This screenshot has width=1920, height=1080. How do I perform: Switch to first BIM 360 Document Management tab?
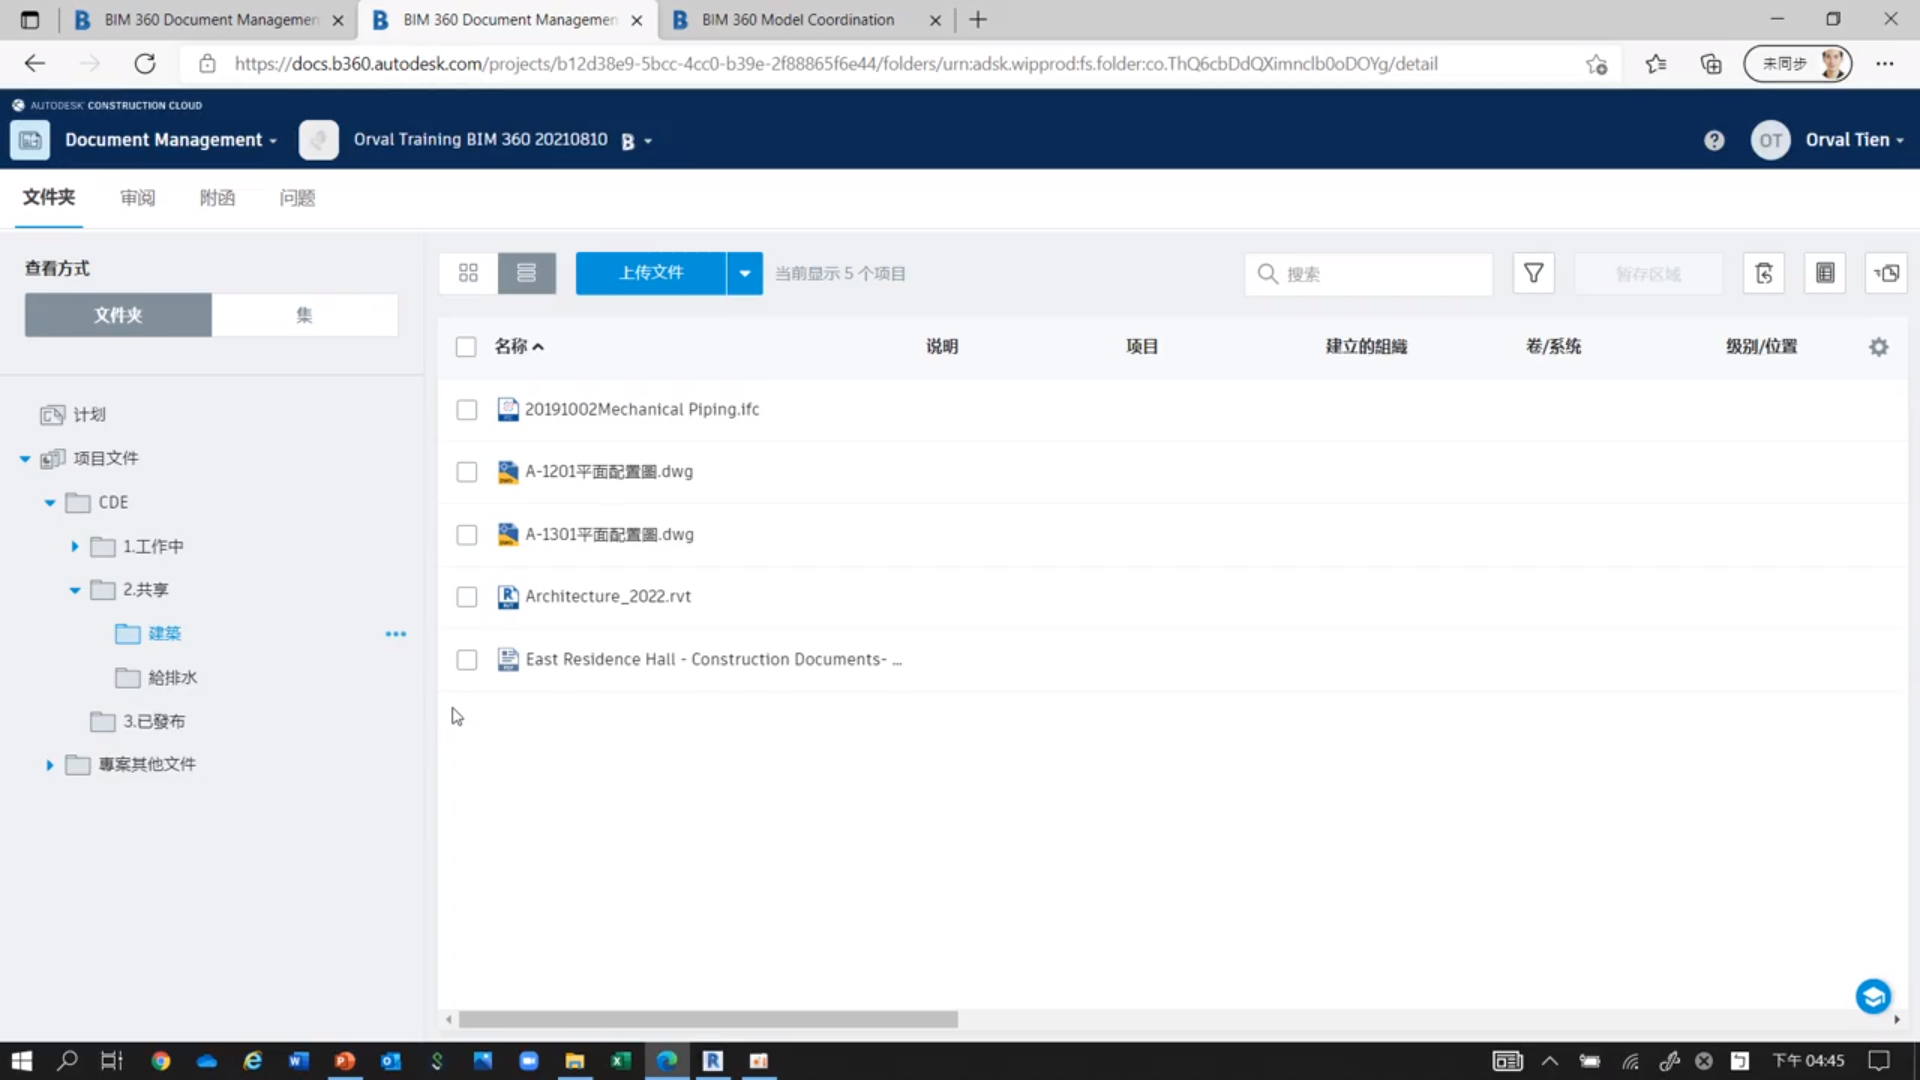click(210, 20)
